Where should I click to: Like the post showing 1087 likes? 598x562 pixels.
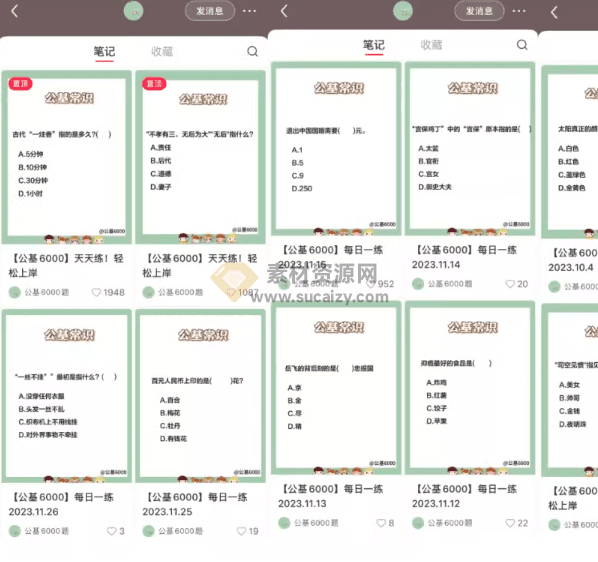[230, 292]
